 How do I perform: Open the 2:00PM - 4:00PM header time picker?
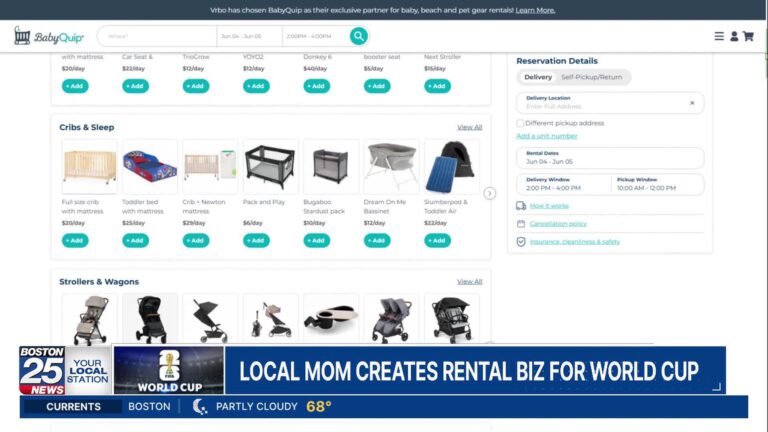(315, 36)
